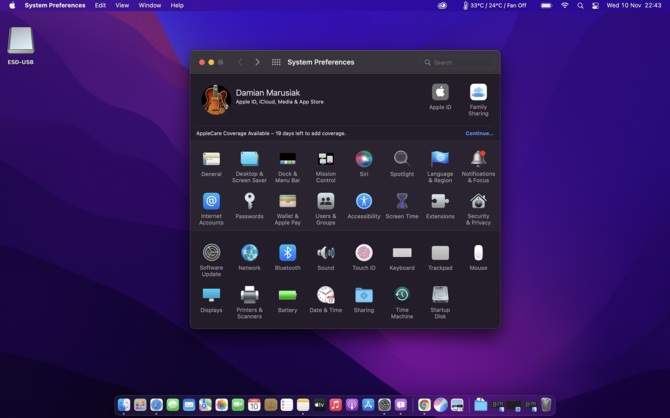Open the Edit menu
The image size is (670, 418).
(100, 5)
